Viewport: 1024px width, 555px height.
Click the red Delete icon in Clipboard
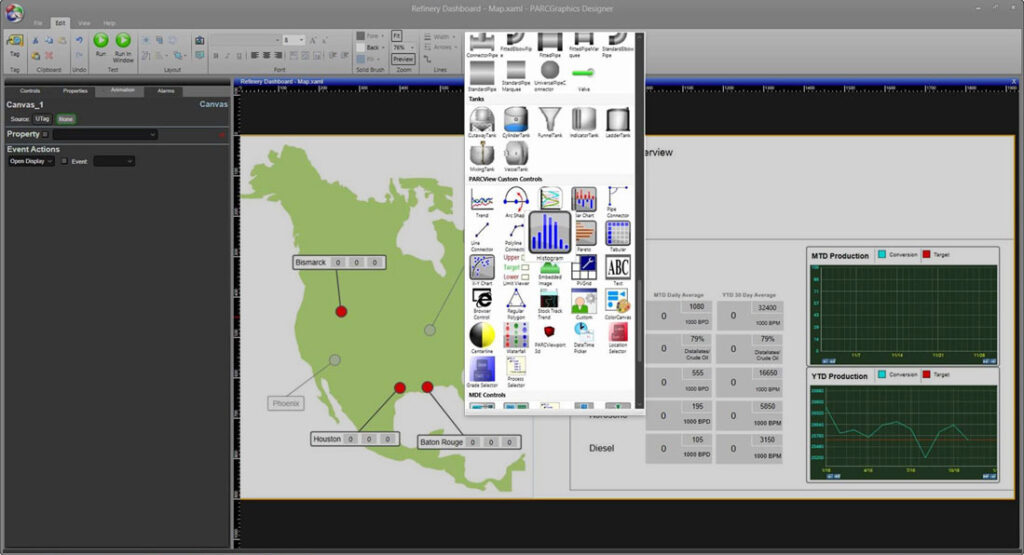coord(49,56)
